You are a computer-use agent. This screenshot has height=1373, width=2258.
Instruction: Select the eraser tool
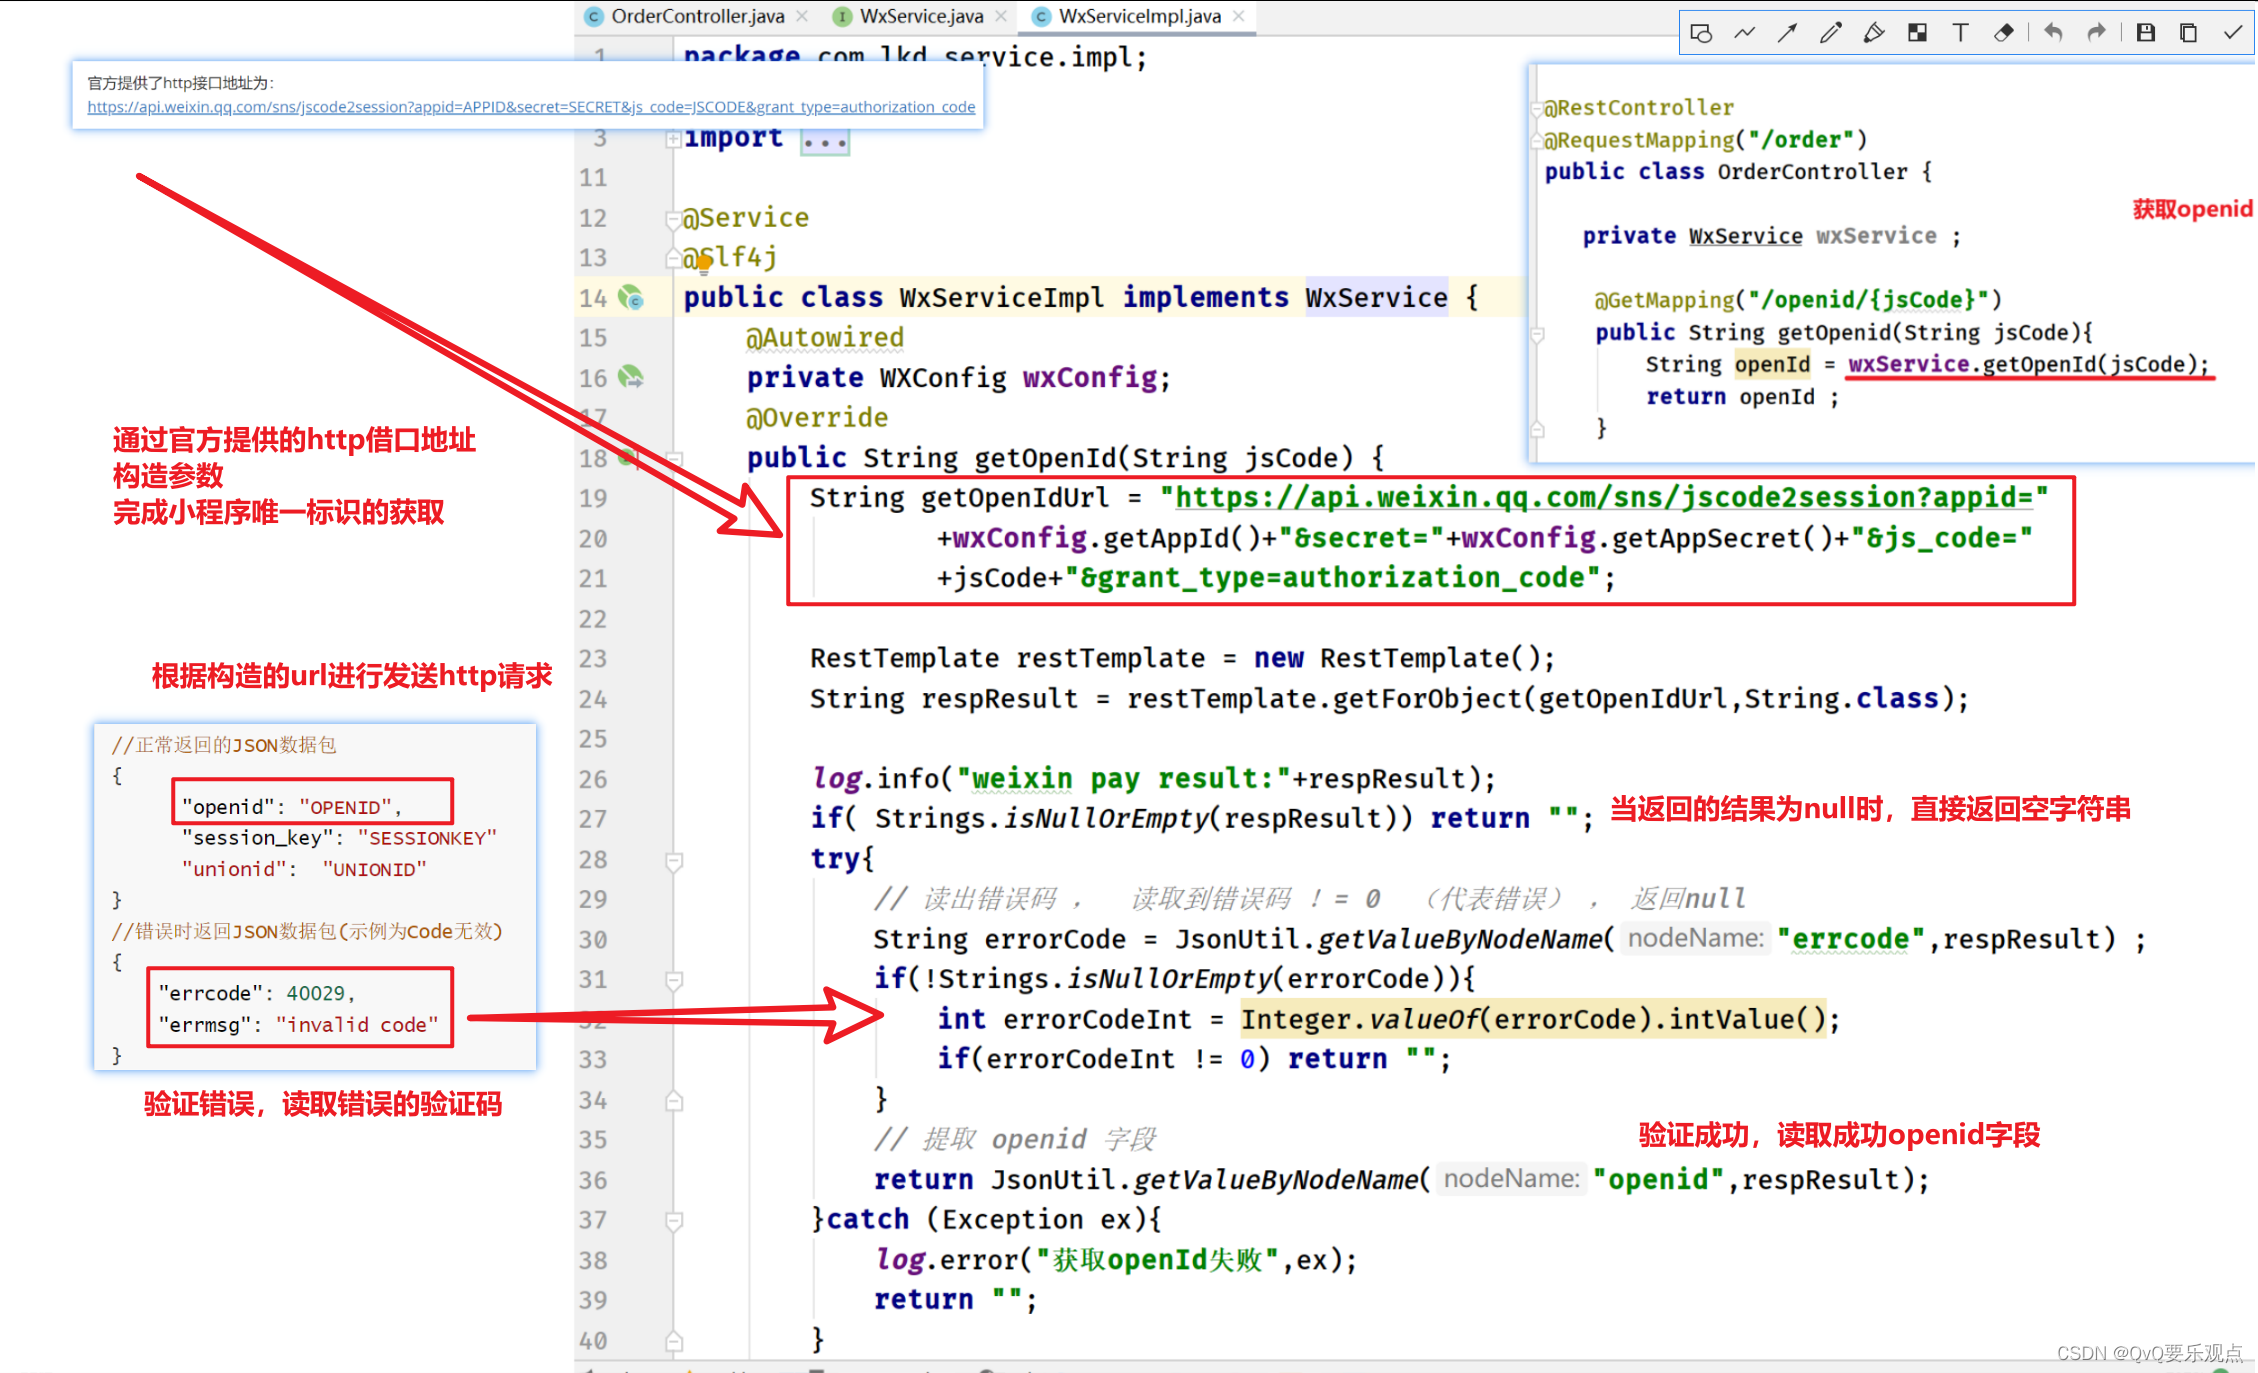click(2003, 33)
